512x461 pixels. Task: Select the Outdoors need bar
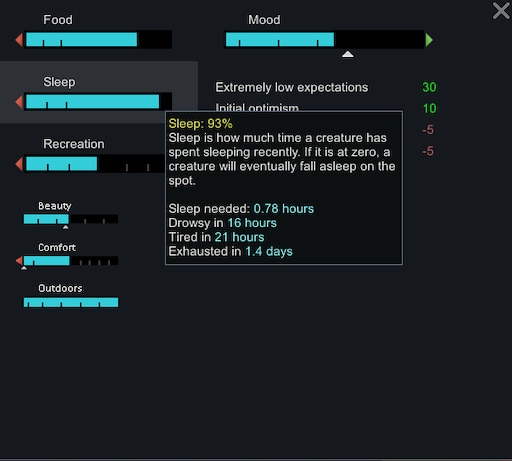71,302
